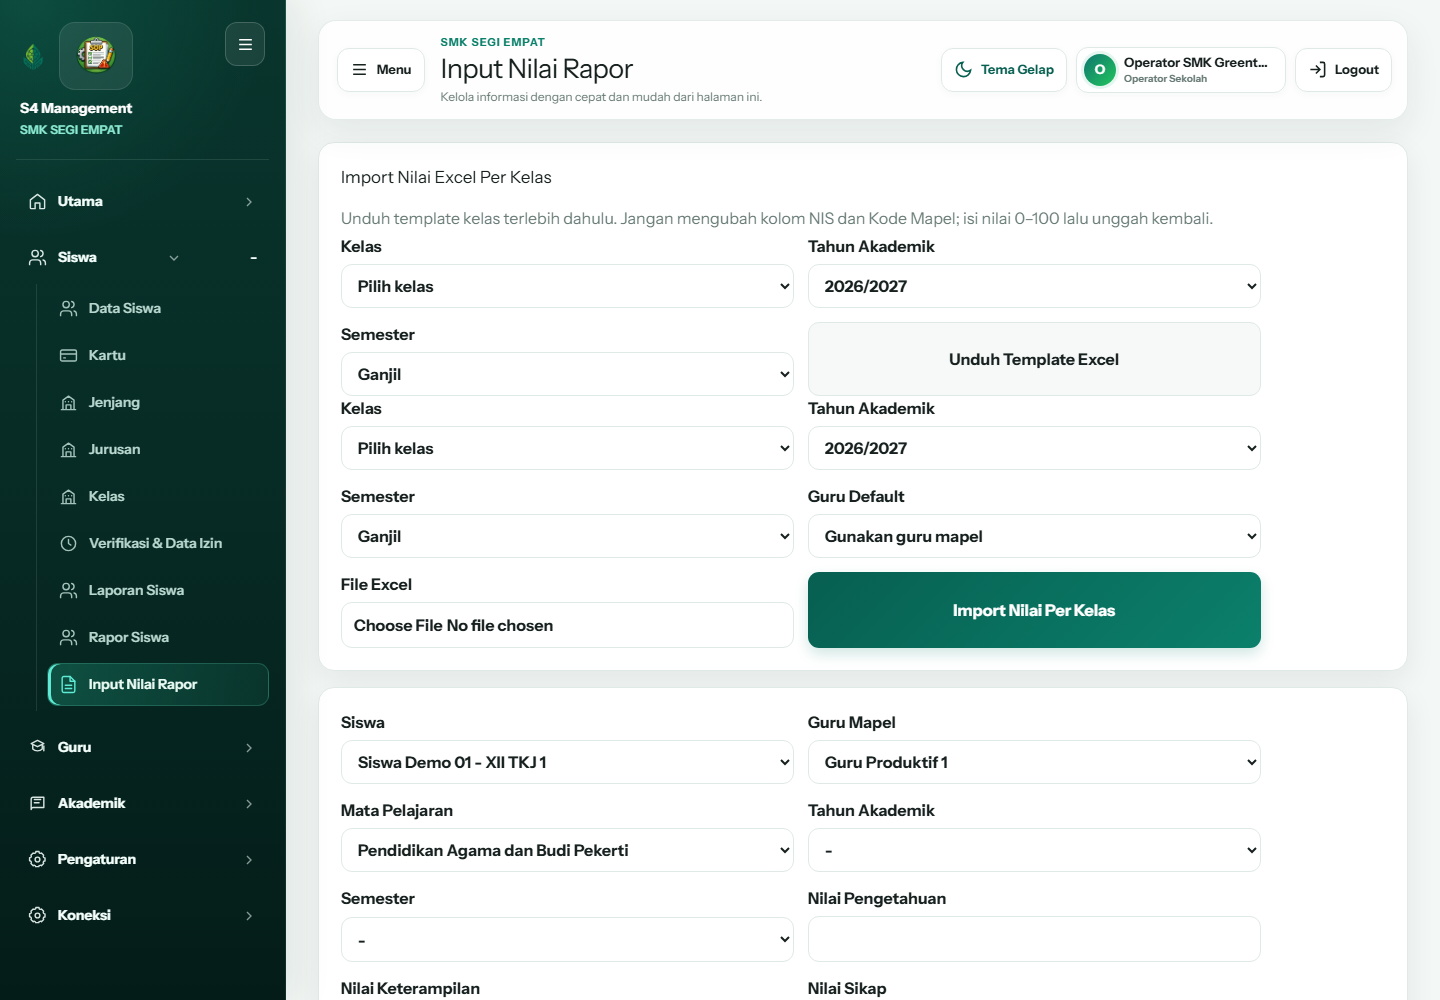
Task: Click the Nilai Pengetahuan input field
Action: (1034, 939)
